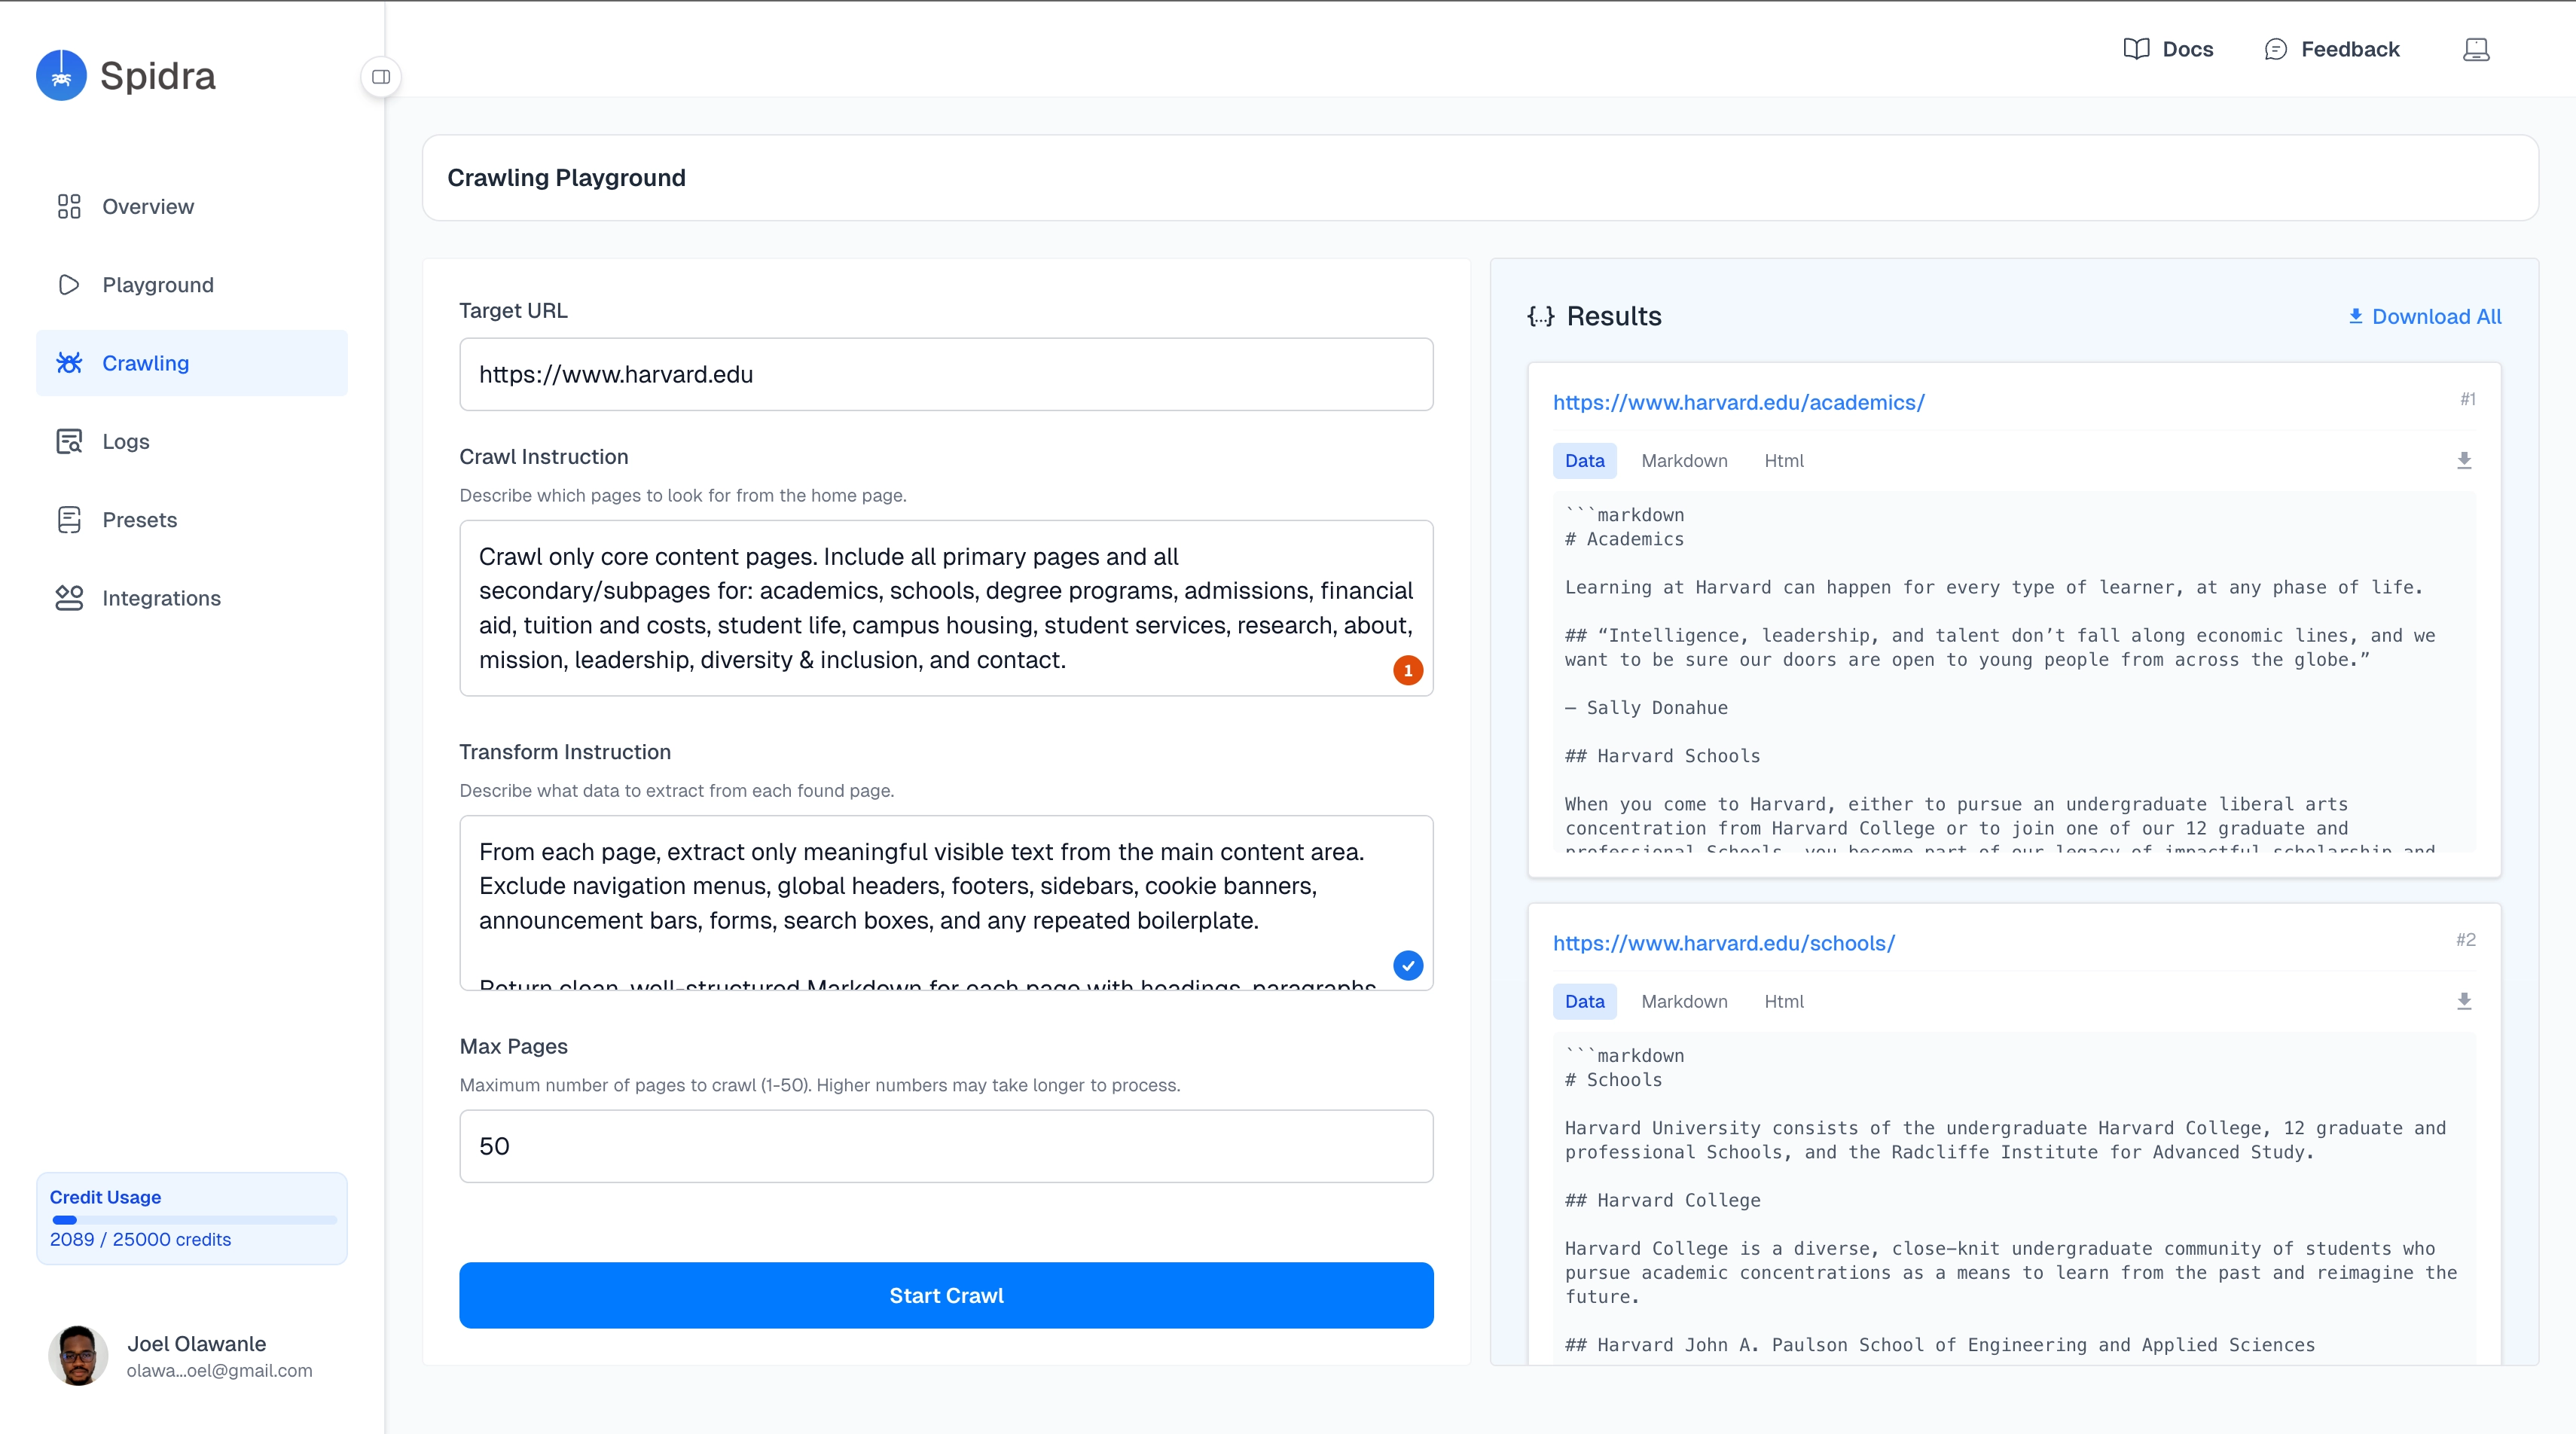Click the Feedback chat bubble icon
Viewport: 2576px width, 1434px height.
pyautogui.click(x=2275, y=49)
